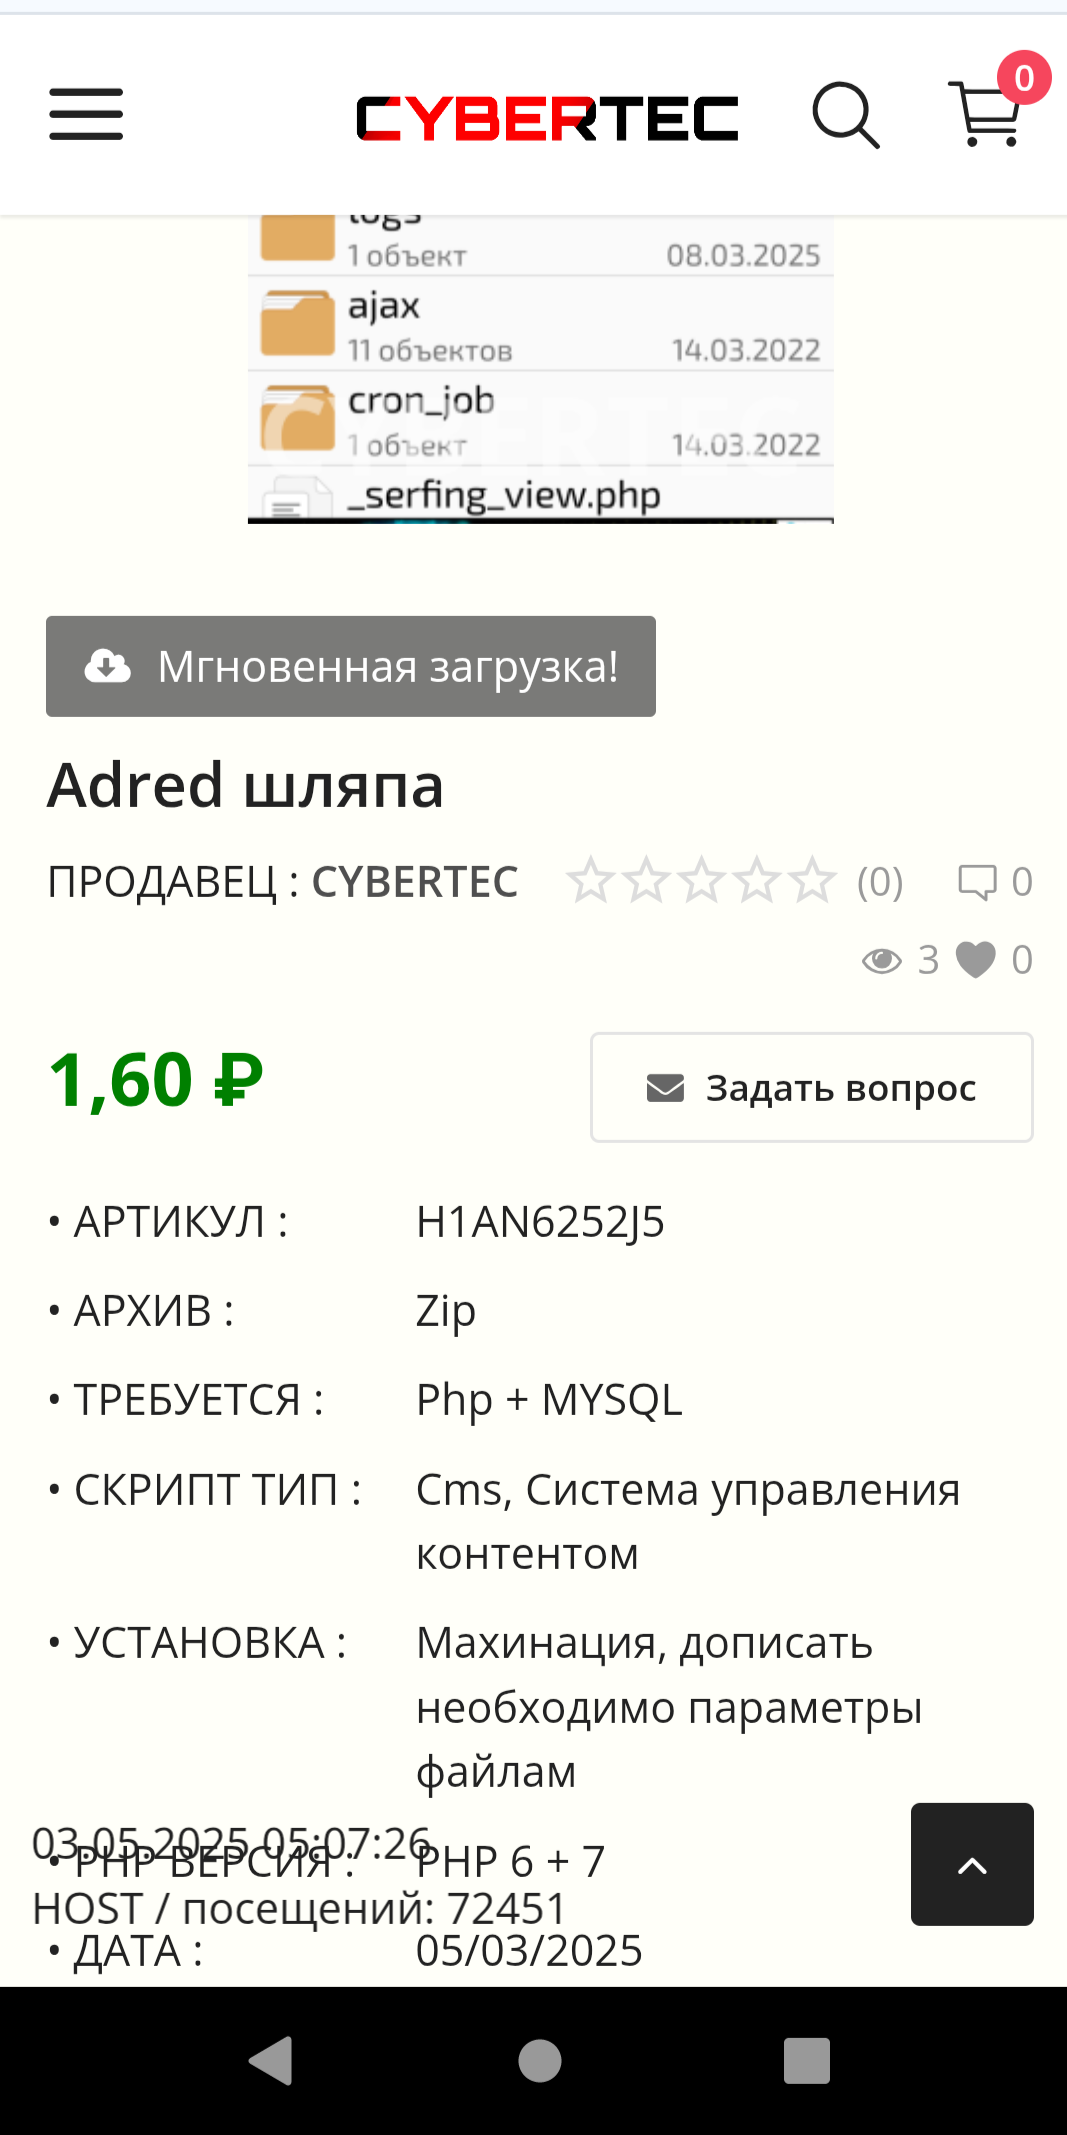This screenshot has width=1067, height=2135.
Task: Like the product with heart icon
Action: [x=976, y=960]
